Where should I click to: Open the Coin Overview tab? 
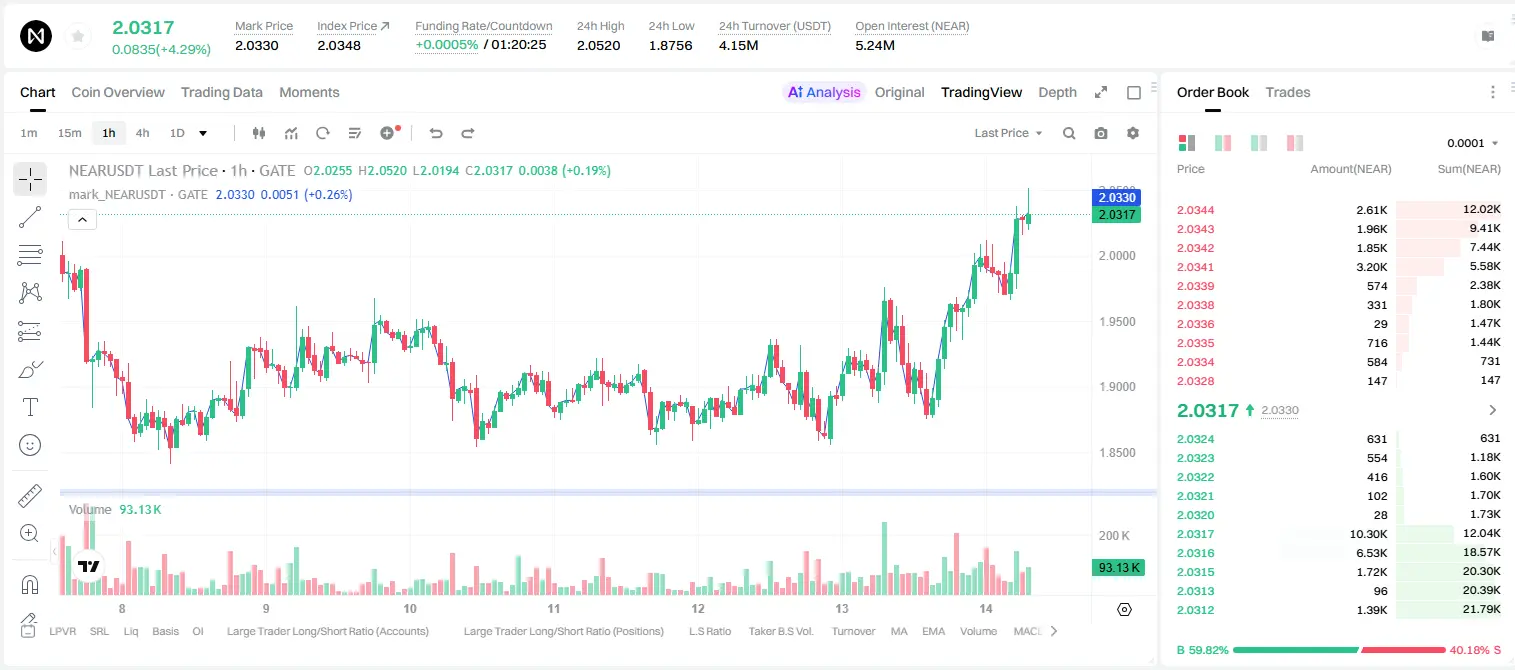point(118,92)
